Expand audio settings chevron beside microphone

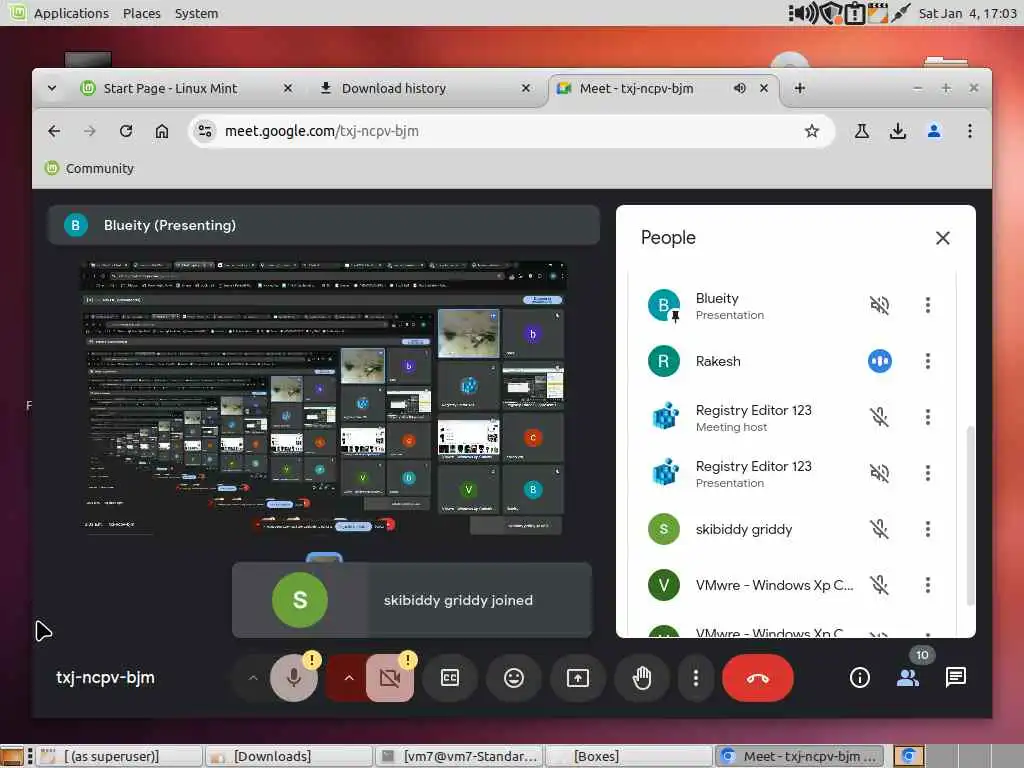coord(253,678)
